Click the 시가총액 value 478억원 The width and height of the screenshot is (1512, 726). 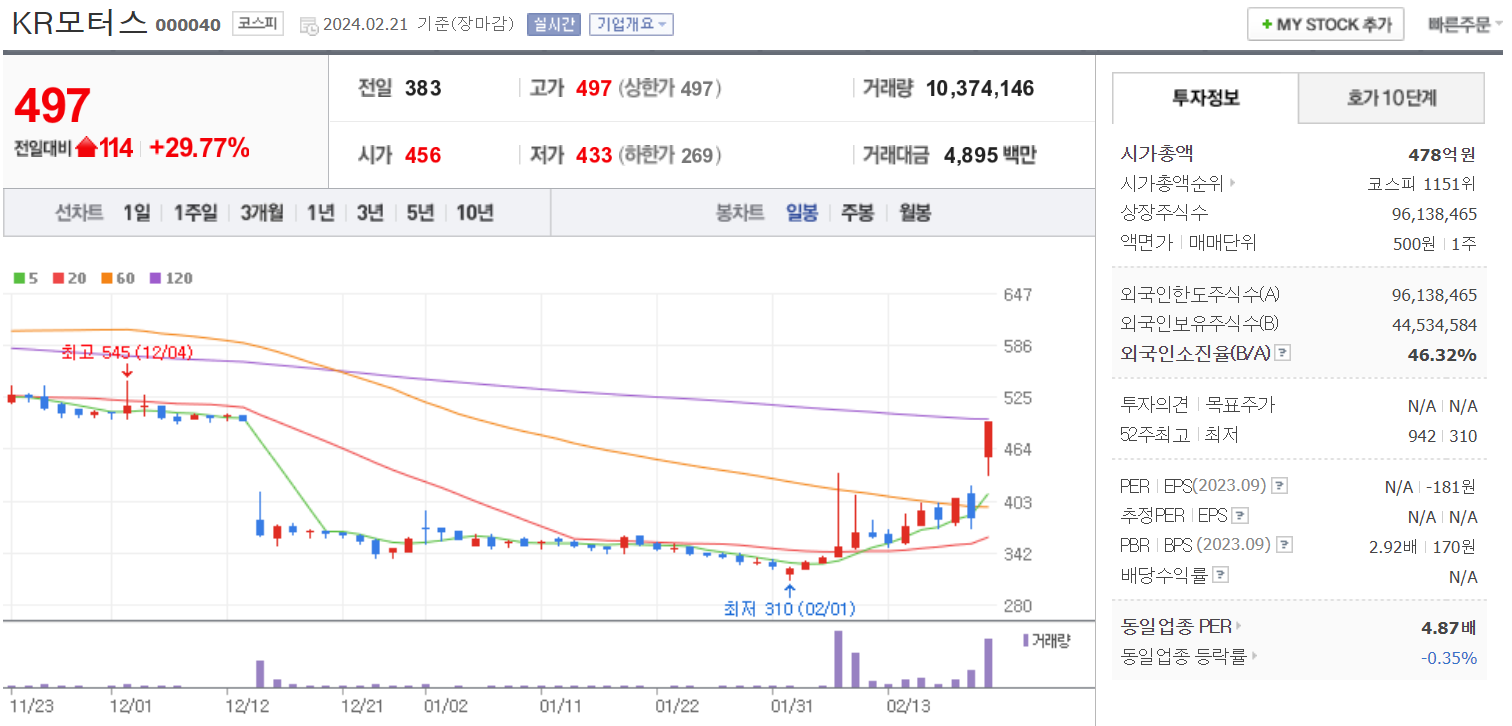click(1442, 154)
